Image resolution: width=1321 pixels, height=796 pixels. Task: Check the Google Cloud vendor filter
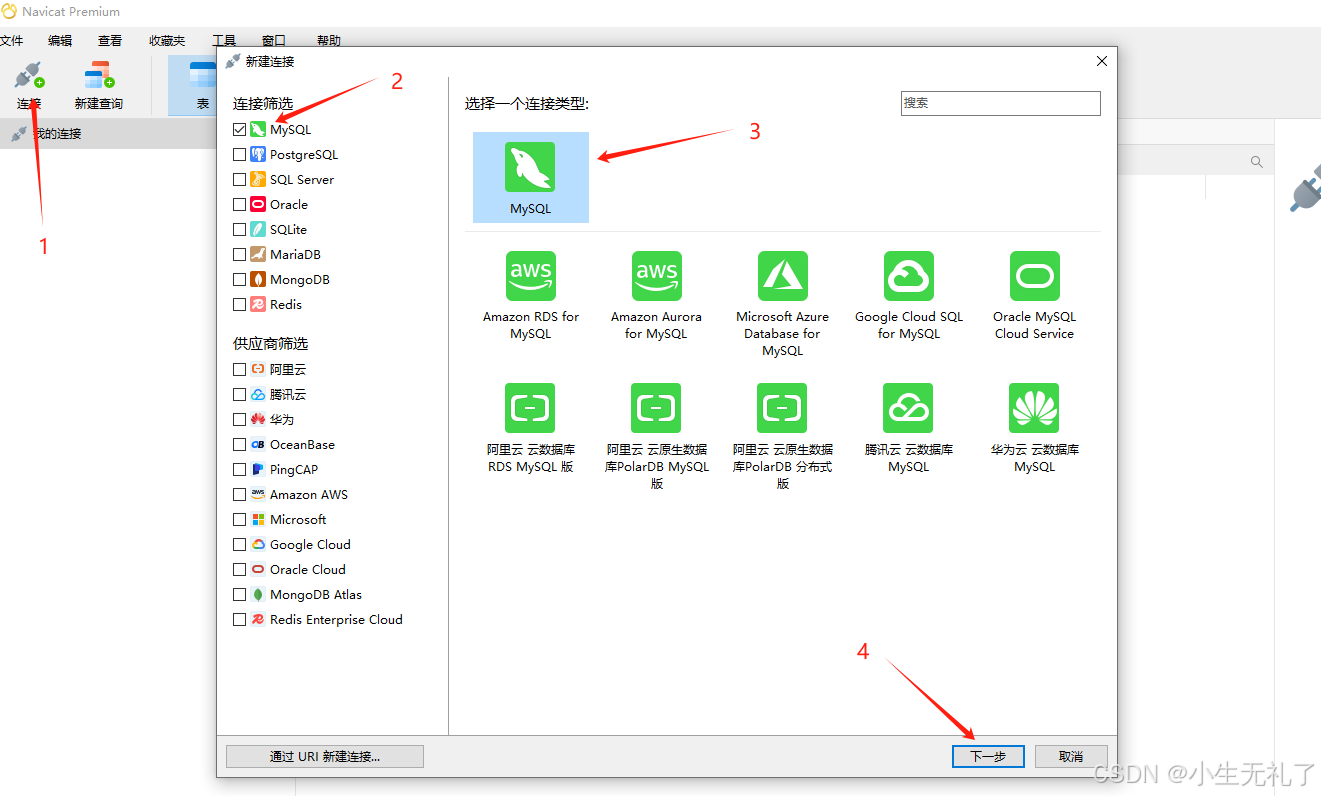coord(239,545)
